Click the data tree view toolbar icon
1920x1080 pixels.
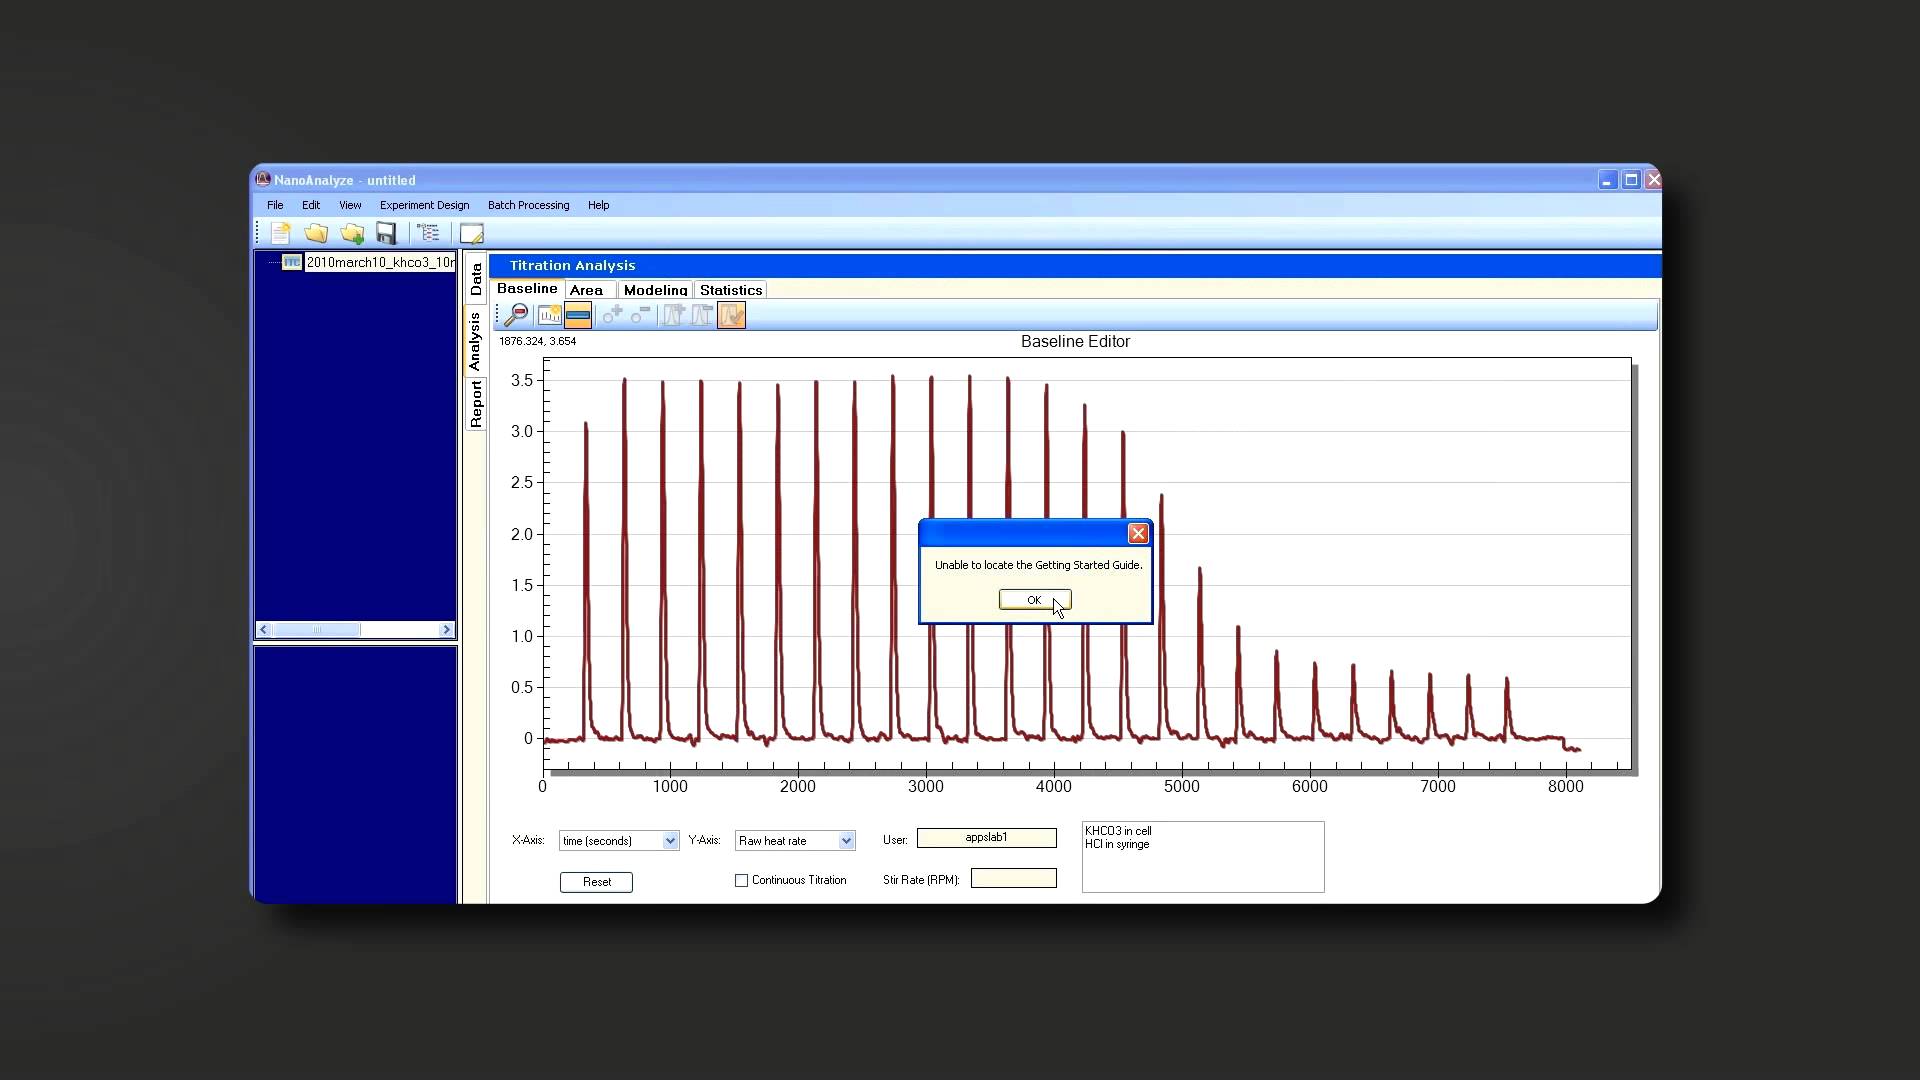(x=429, y=233)
